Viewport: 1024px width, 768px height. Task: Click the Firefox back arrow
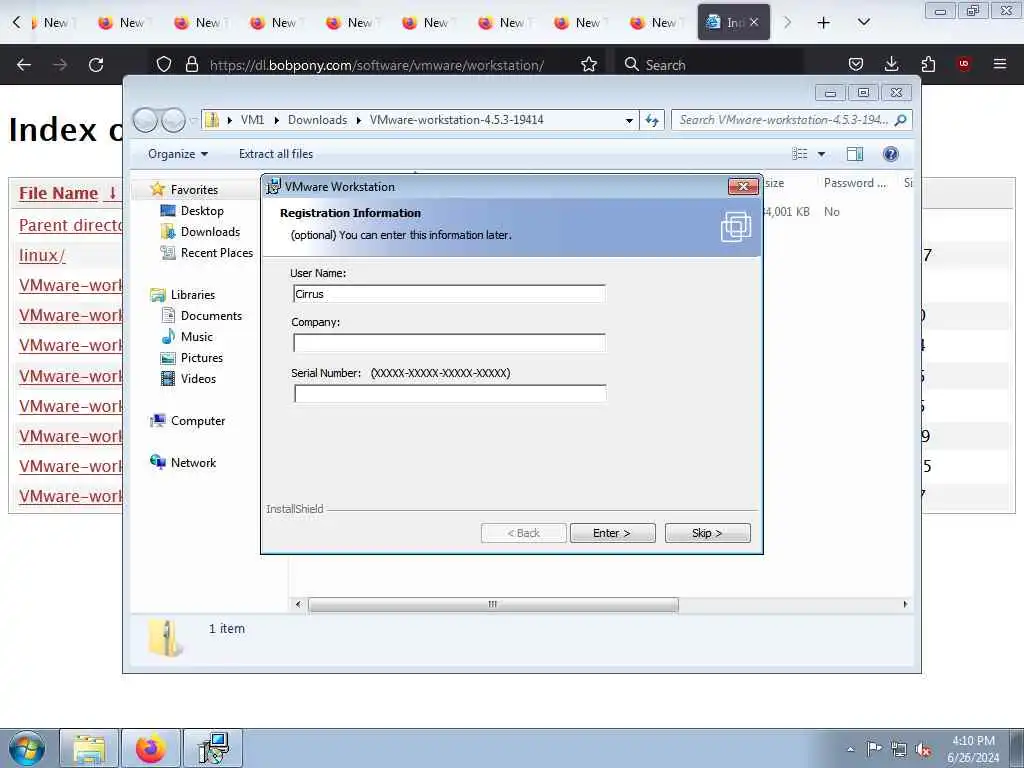pos(24,65)
